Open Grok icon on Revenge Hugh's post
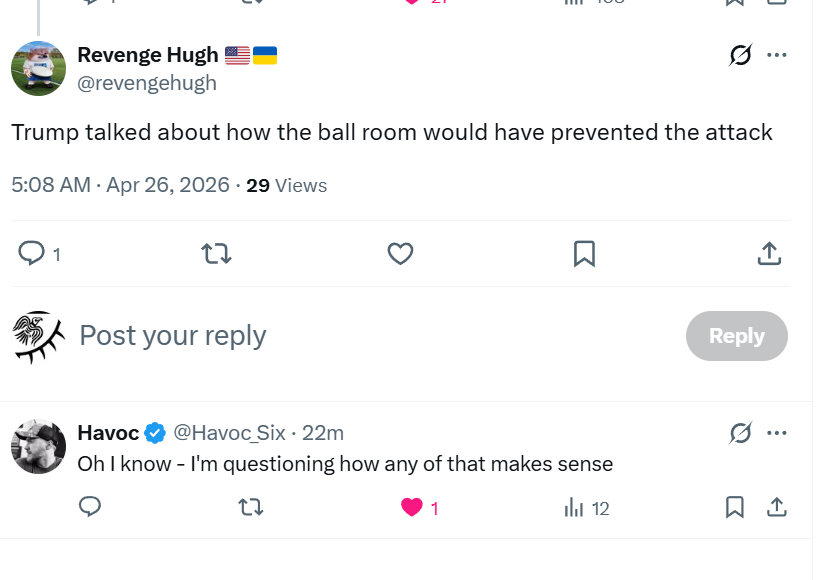The width and height of the screenshot is (834, 580). (x=740, y=55)
